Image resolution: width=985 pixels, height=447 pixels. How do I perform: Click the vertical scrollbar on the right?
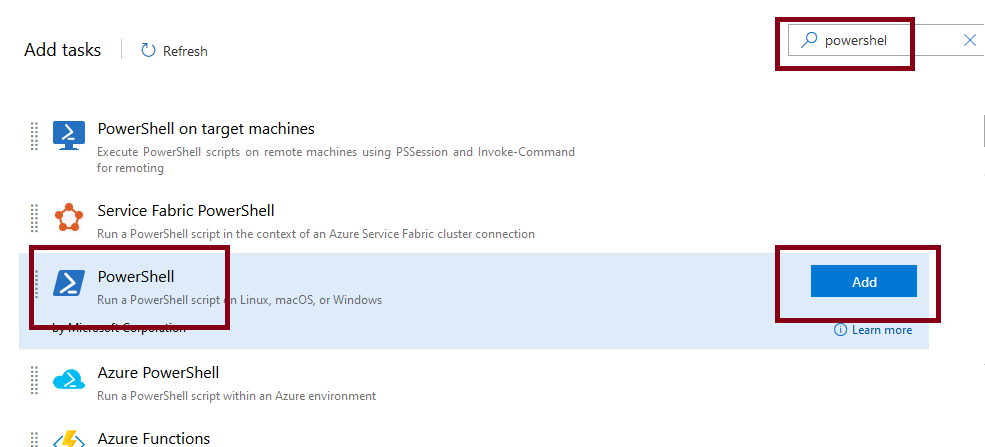click(980, 130)
